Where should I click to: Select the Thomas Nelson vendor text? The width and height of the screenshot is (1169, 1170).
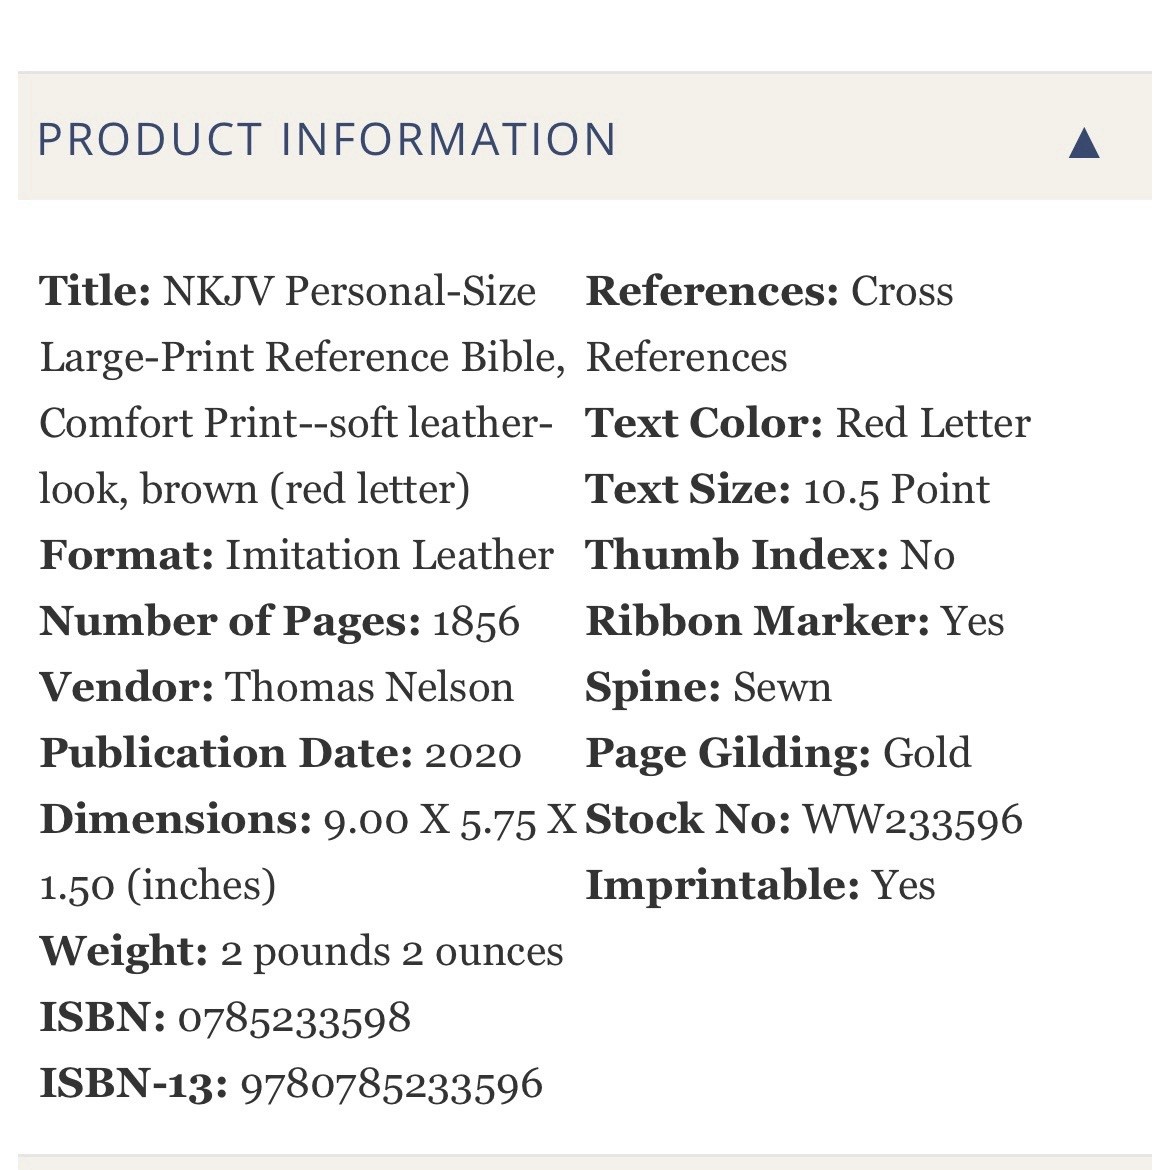[x=369, y=686]
